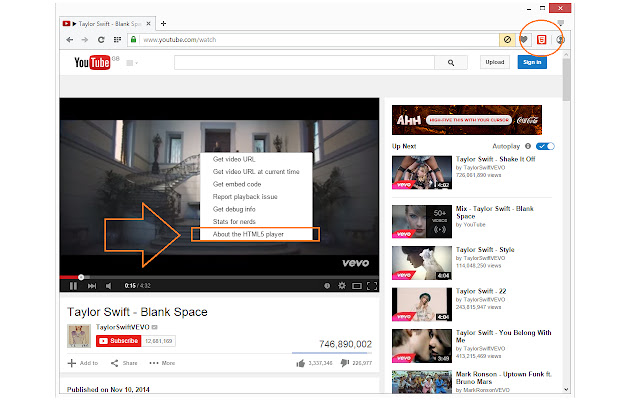Open You Belong With Me thumbnail
Screen dimensions: 640x400
(x=422, y=346)
